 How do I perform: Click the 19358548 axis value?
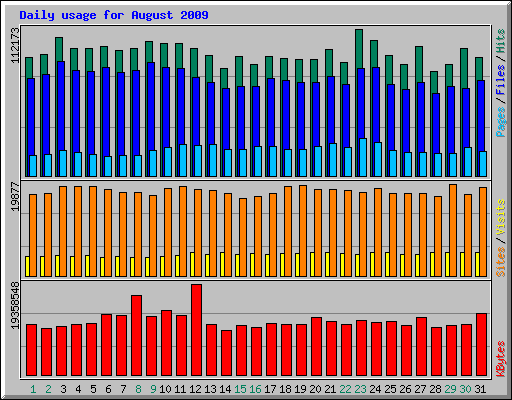(15, 305)
